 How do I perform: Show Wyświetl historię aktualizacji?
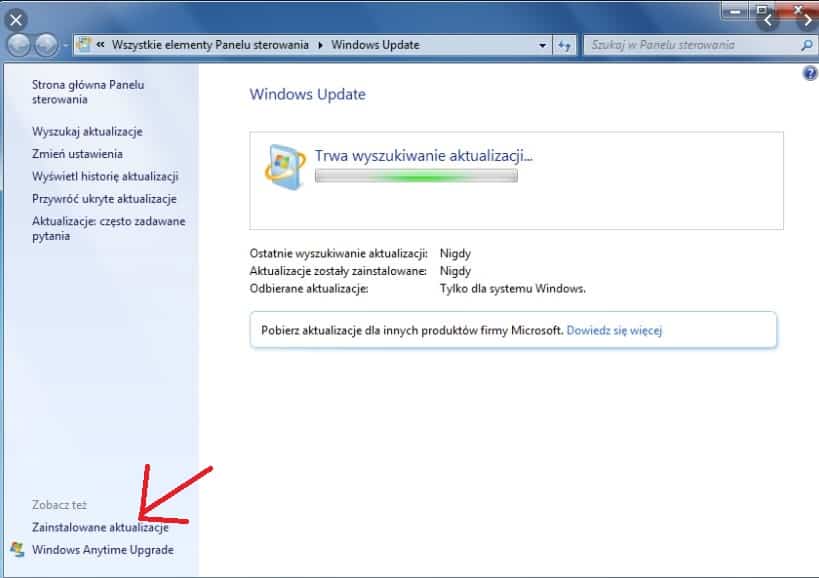pyautogui.click(x=105, y=176)
